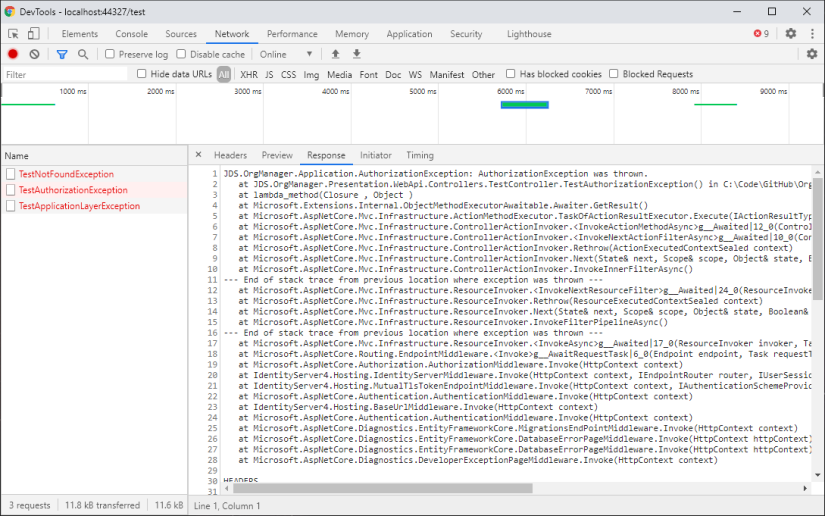Tick the TestAuthorizationException row checkbox
Image resolution: width=825 pixels, height=516 pixels.
(x=11, y=190)
